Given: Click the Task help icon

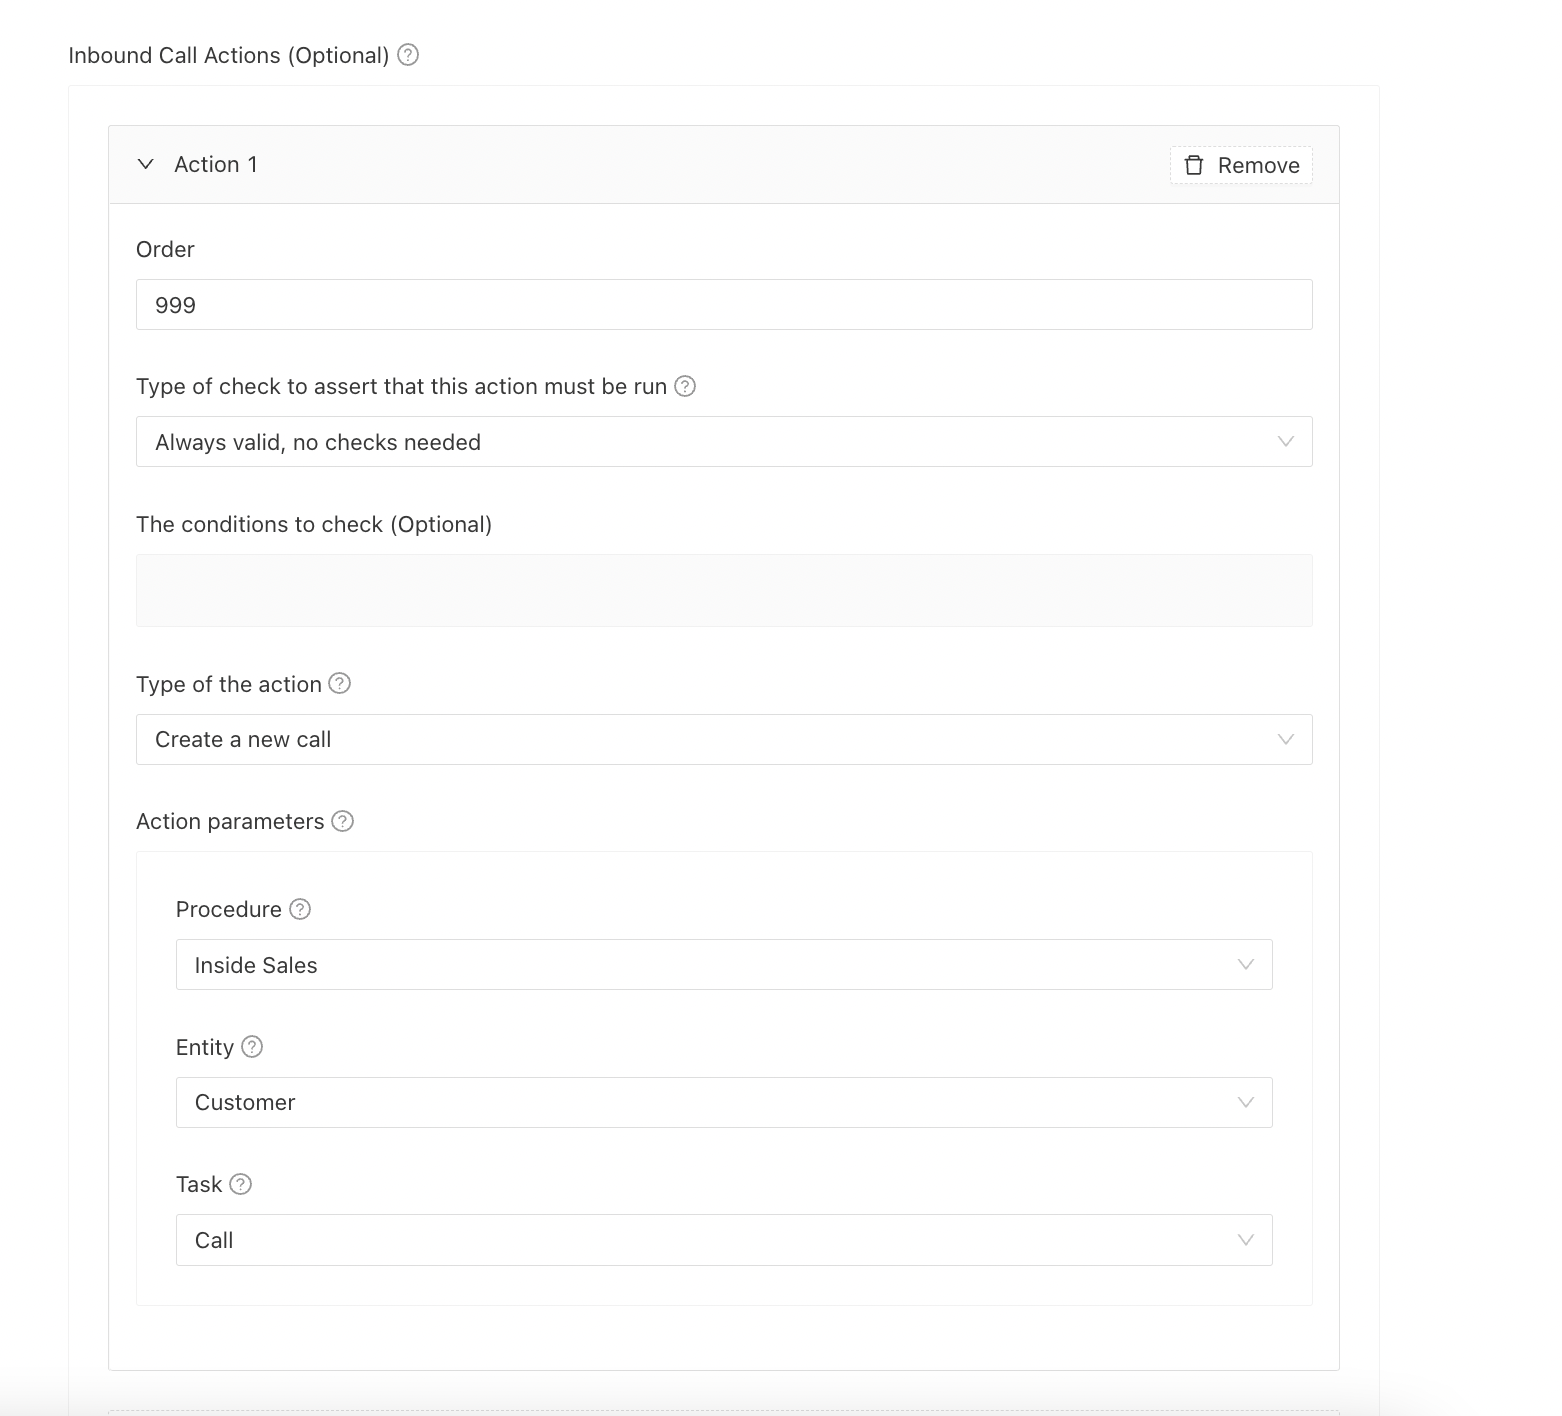Looking at the screenshot, I should pyautogui.click(x=240, y=1184).
